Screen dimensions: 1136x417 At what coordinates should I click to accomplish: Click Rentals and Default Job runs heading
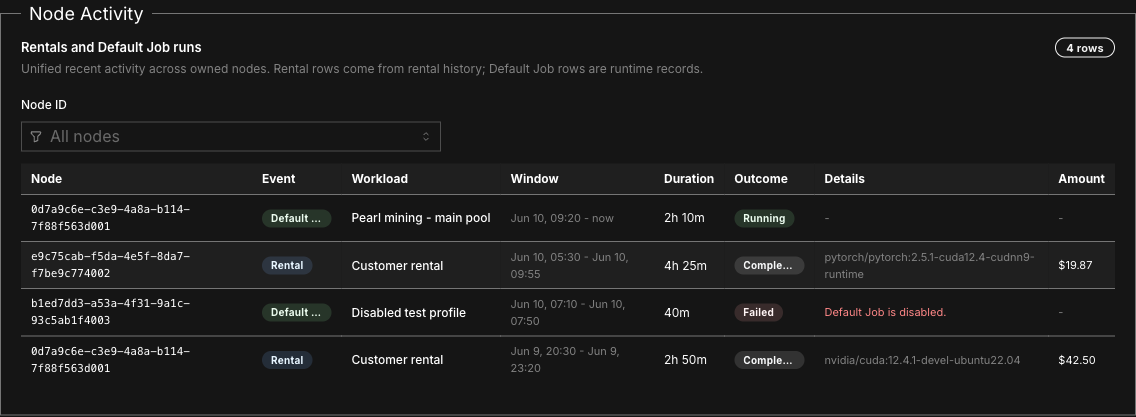112,48
